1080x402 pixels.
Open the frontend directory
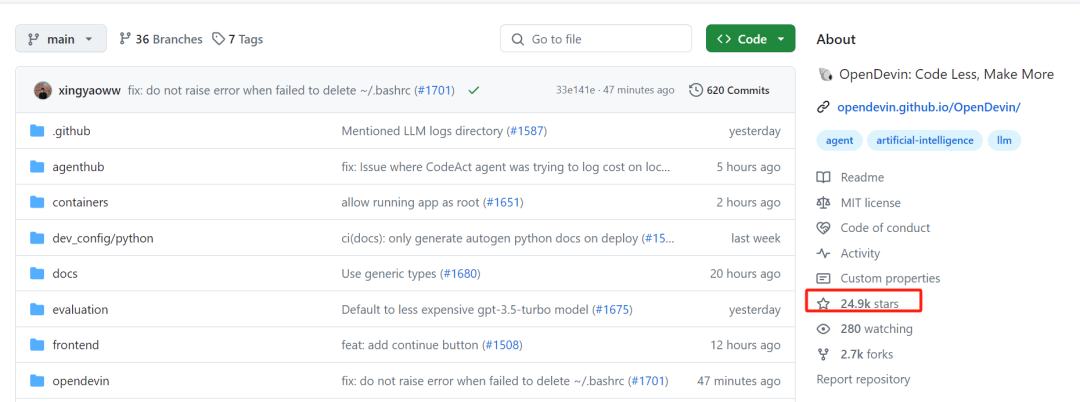75,345
